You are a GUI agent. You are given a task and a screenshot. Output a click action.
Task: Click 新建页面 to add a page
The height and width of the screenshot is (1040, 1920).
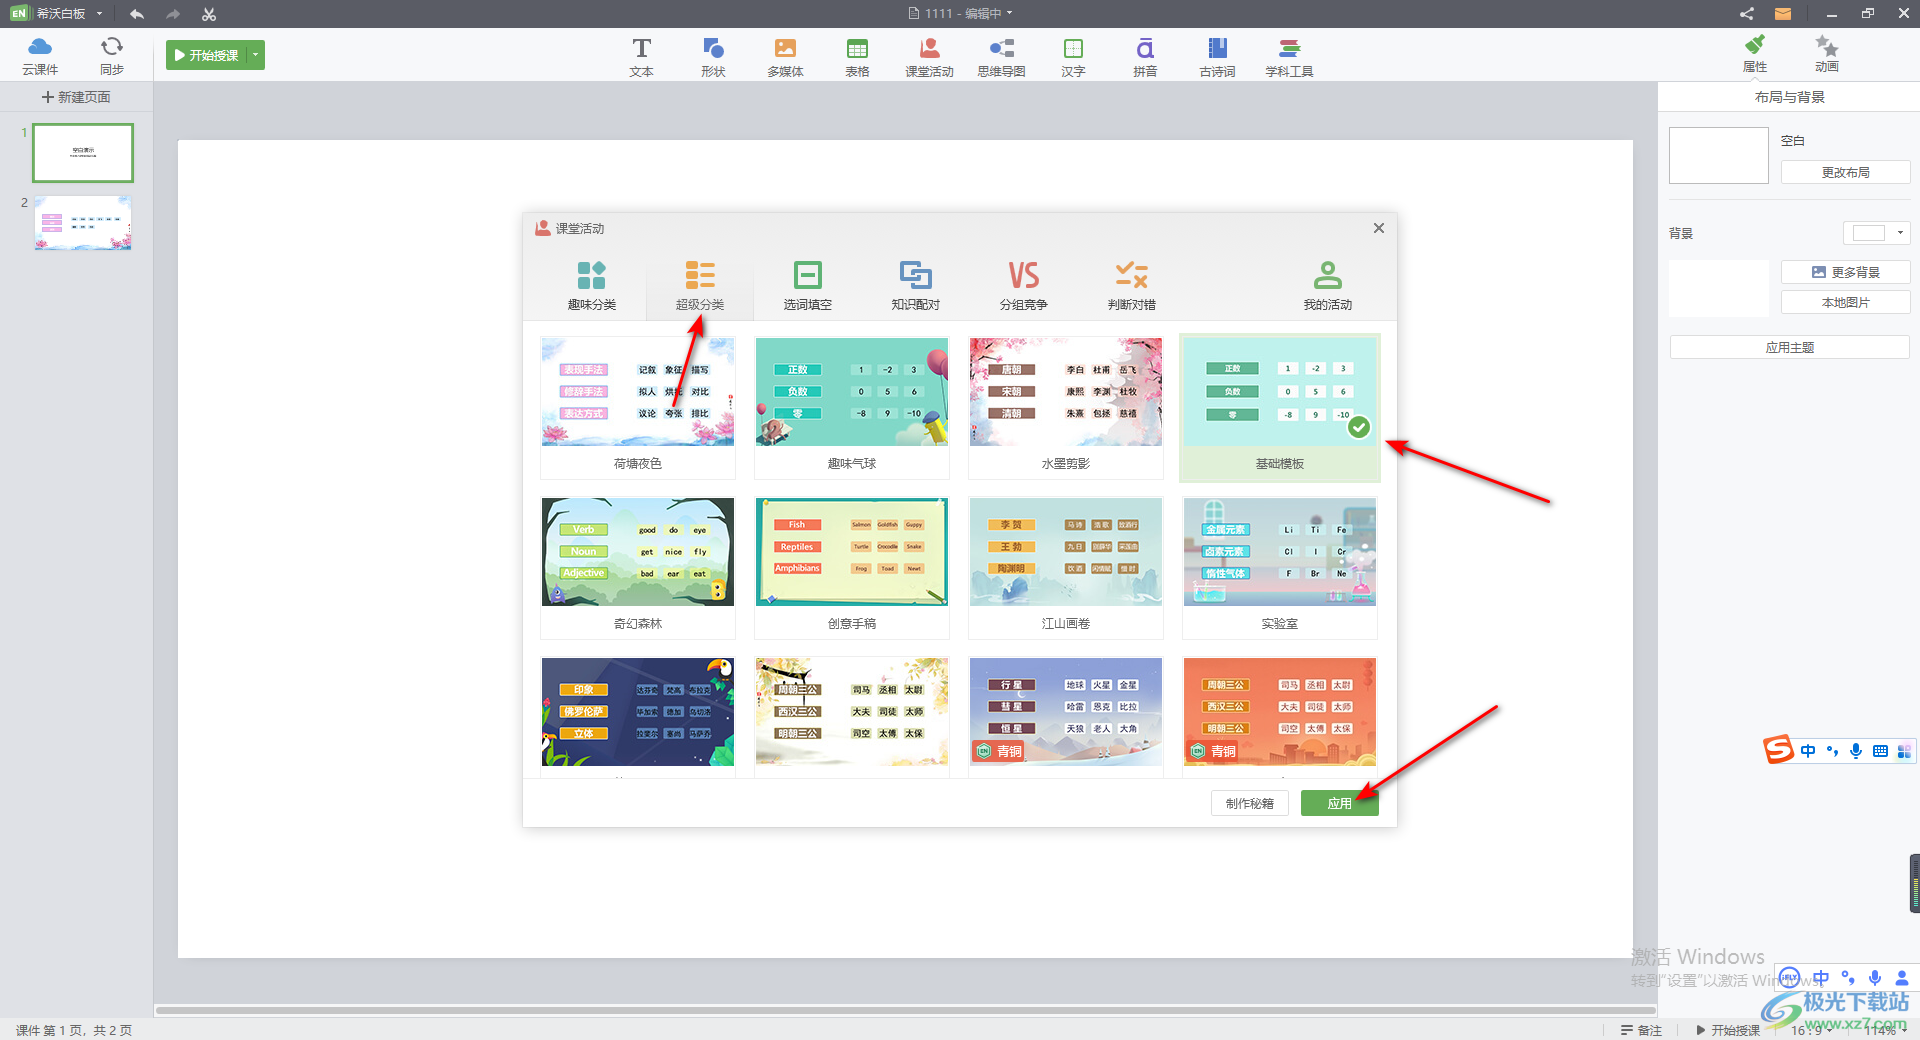76,97
